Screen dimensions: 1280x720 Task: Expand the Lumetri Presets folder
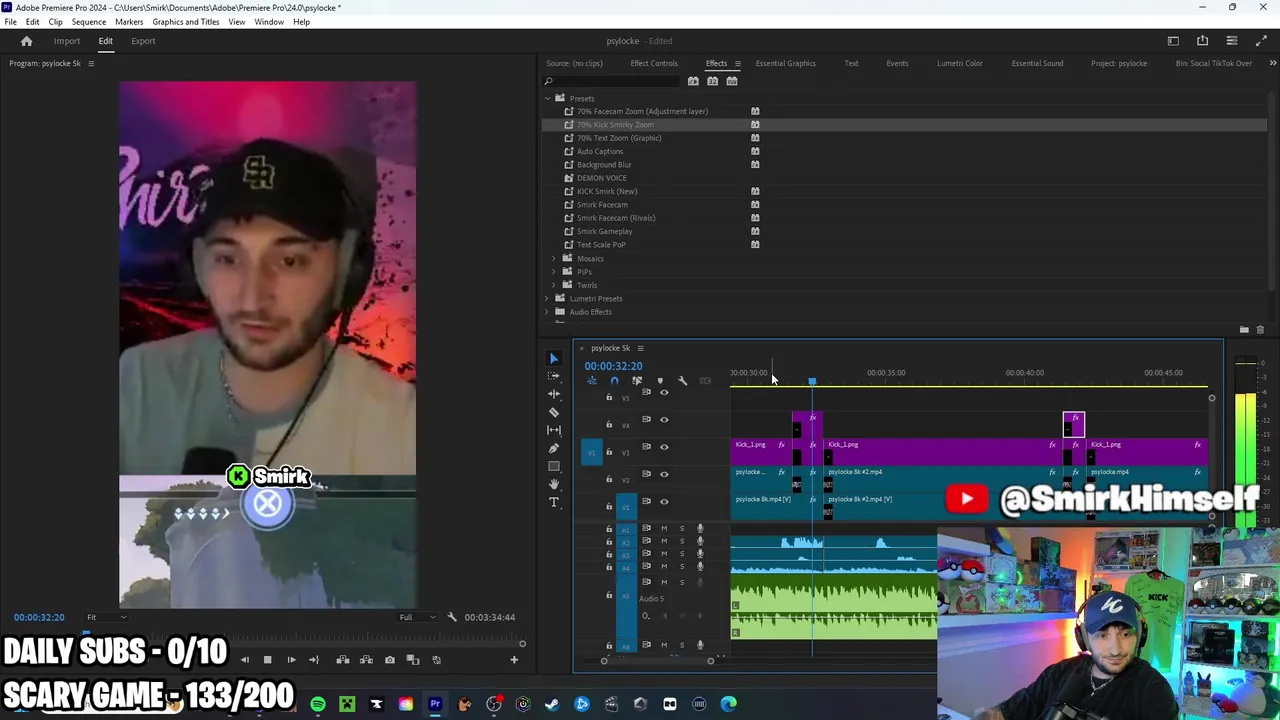tap(548, 299)
